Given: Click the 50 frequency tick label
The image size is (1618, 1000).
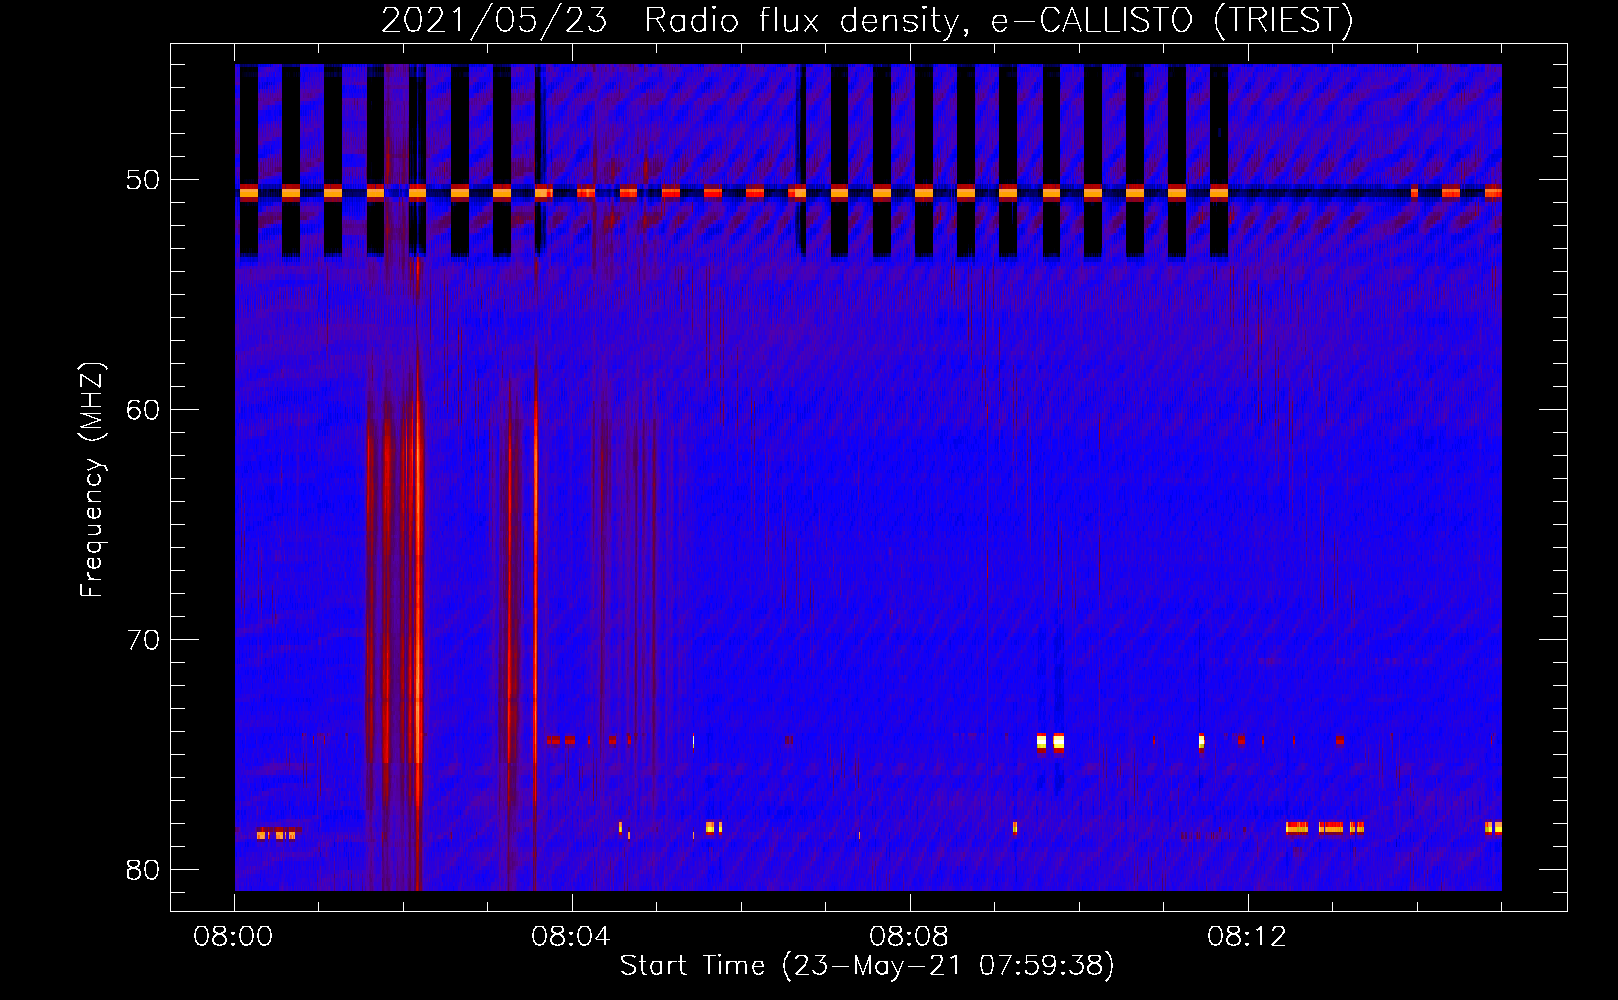Looking at the screenshot, I should pyautogui.click(x=144, y=181).
